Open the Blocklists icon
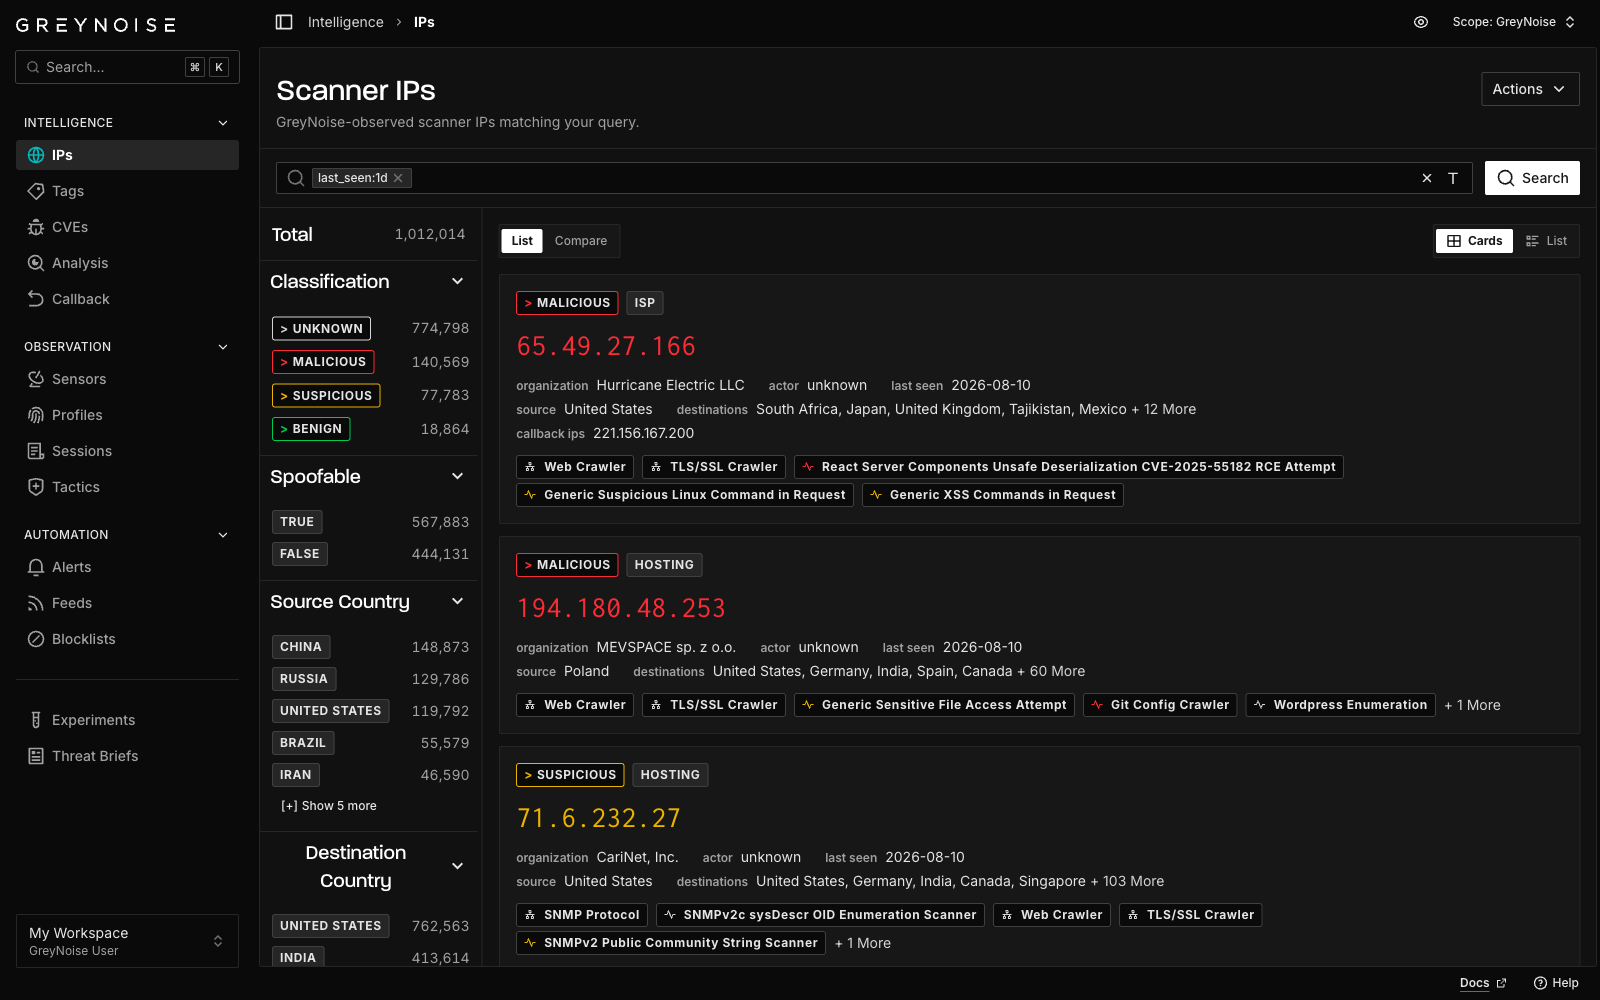 point(36,639)
